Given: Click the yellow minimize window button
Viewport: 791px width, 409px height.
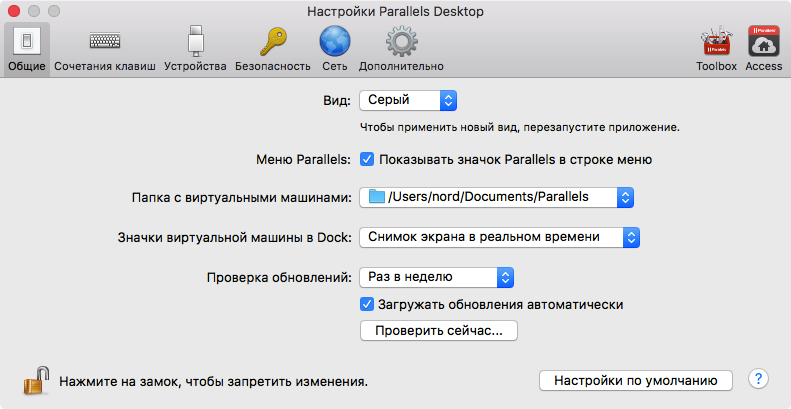Looking at the screenshot, I should tap(34, 10).
